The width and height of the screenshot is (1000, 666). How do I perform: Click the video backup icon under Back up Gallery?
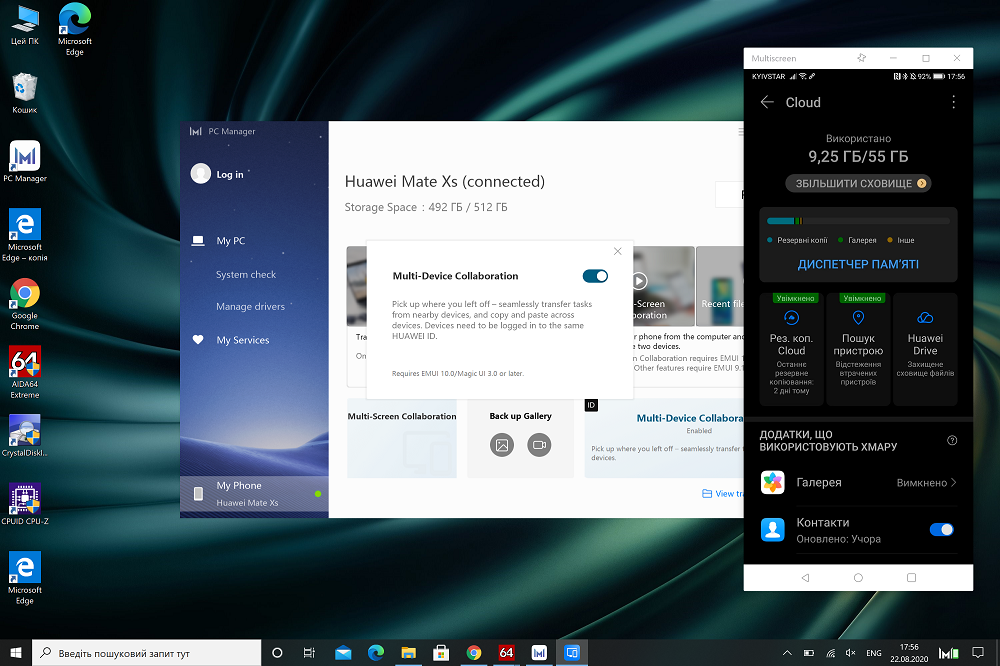pos(539,445)
